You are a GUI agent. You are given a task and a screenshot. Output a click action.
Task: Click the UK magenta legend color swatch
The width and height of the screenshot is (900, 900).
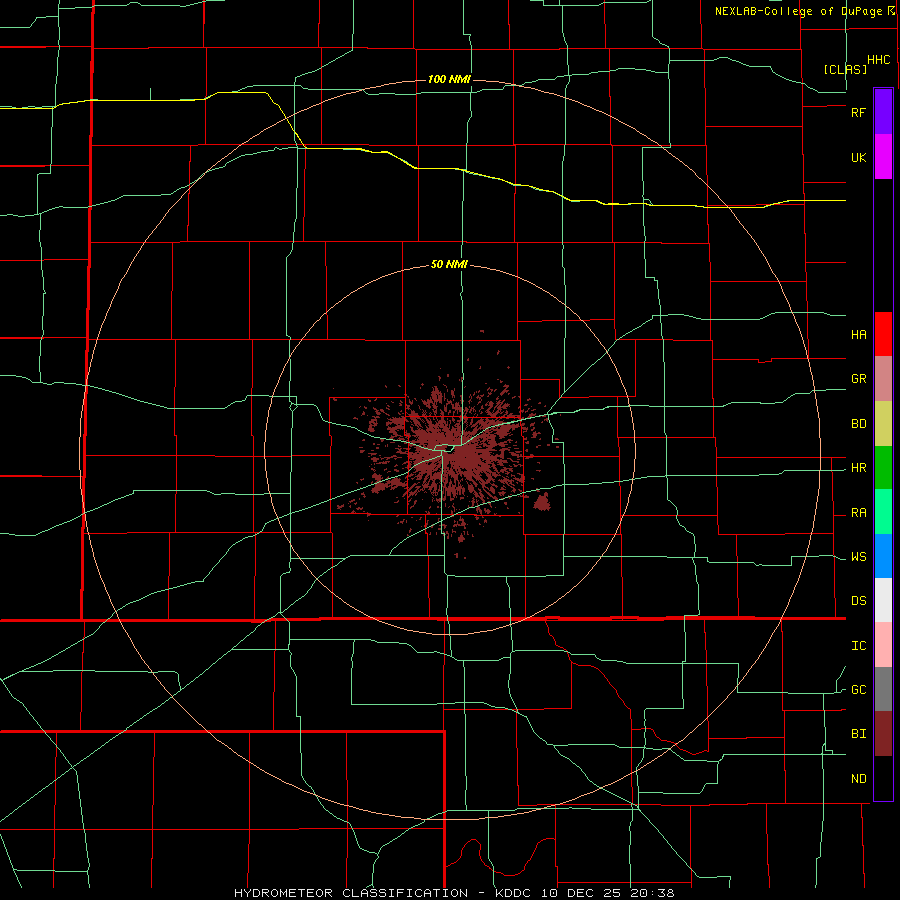883,157
